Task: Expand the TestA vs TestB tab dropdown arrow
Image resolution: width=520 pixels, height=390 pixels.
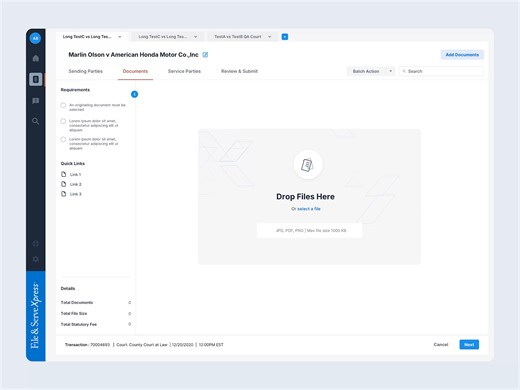Action: (x=270, y=37)
